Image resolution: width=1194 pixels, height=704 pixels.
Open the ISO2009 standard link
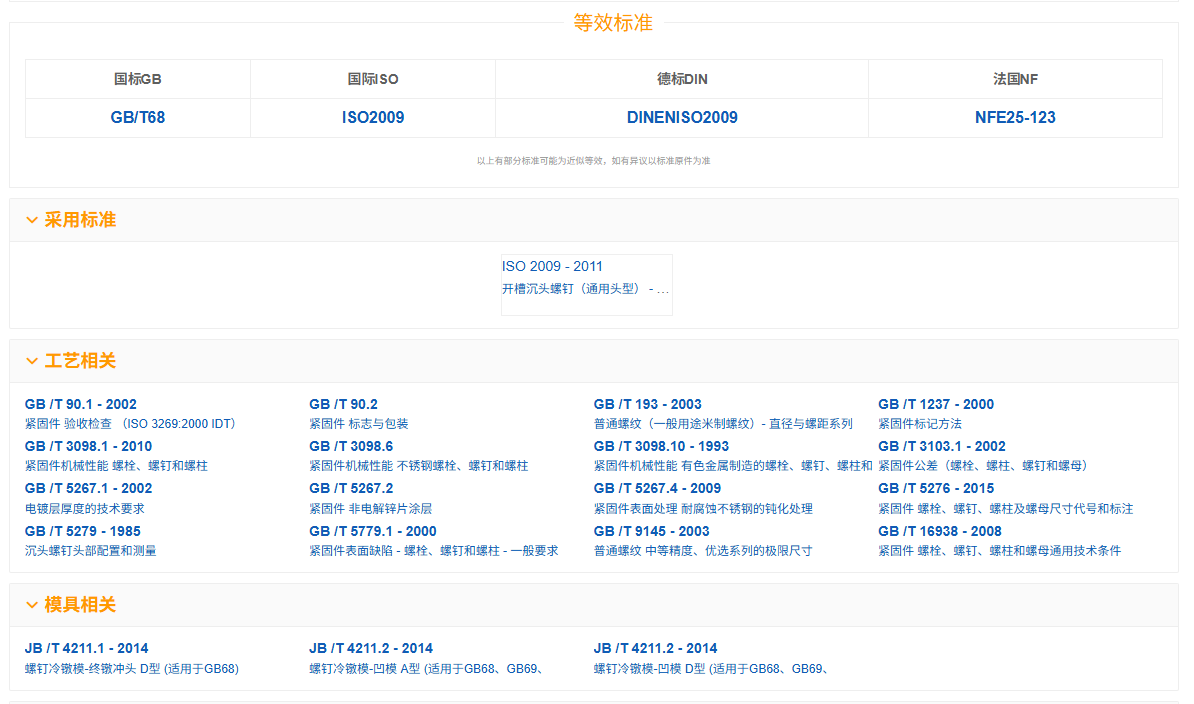[x=373, y=117]
